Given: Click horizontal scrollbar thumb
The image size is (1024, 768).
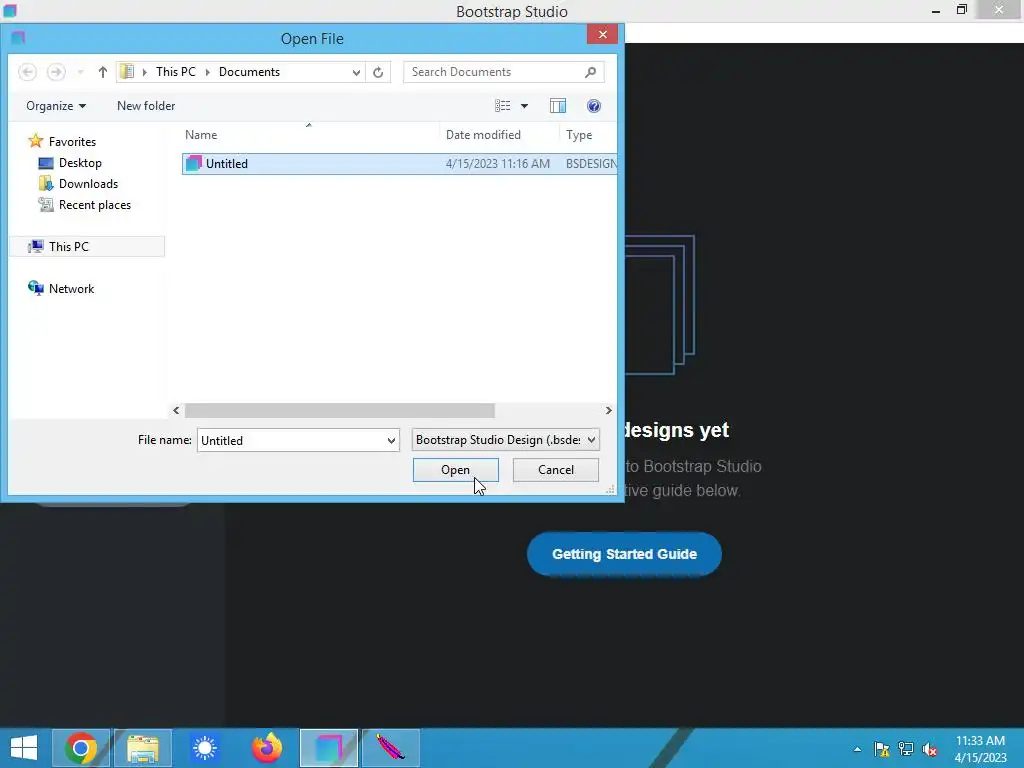Looking at the screenshot, I should 340,410.
